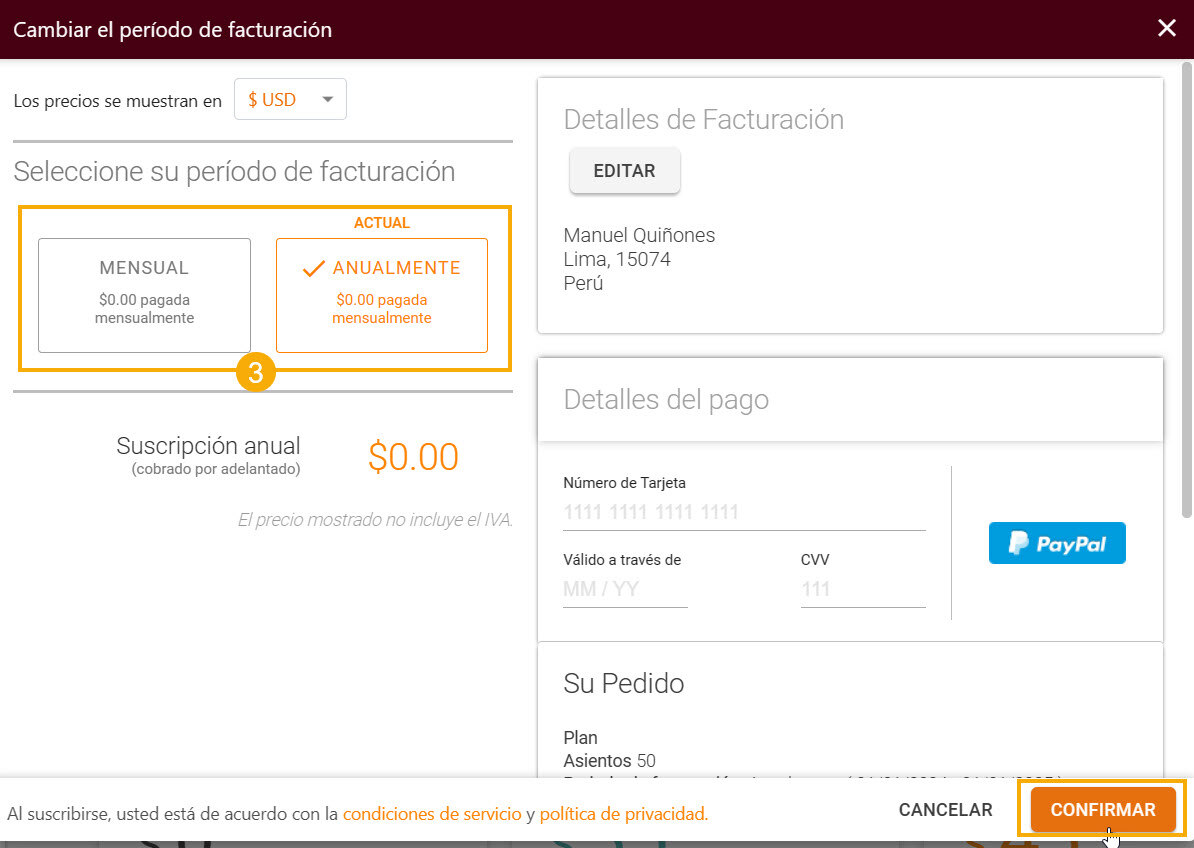Viewport: 1194px width, 848px height.
Task: Switch billing to monthly payment card
Action: coord(143,293)
